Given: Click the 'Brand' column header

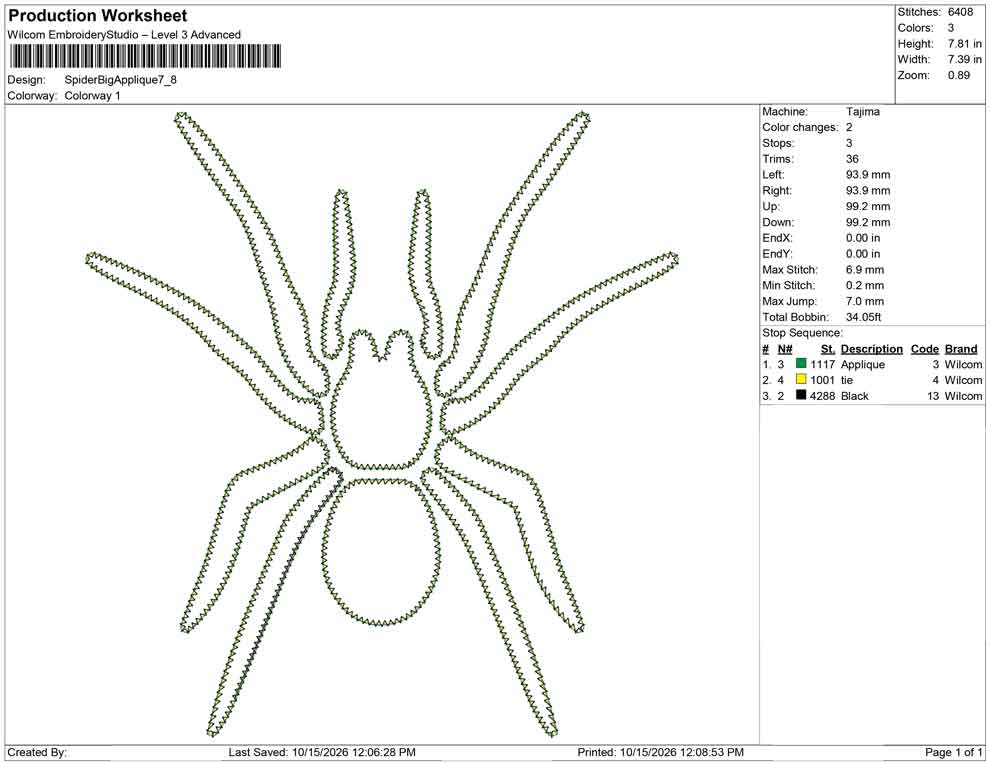Looking at the screenshot, I should click(961, 348).
